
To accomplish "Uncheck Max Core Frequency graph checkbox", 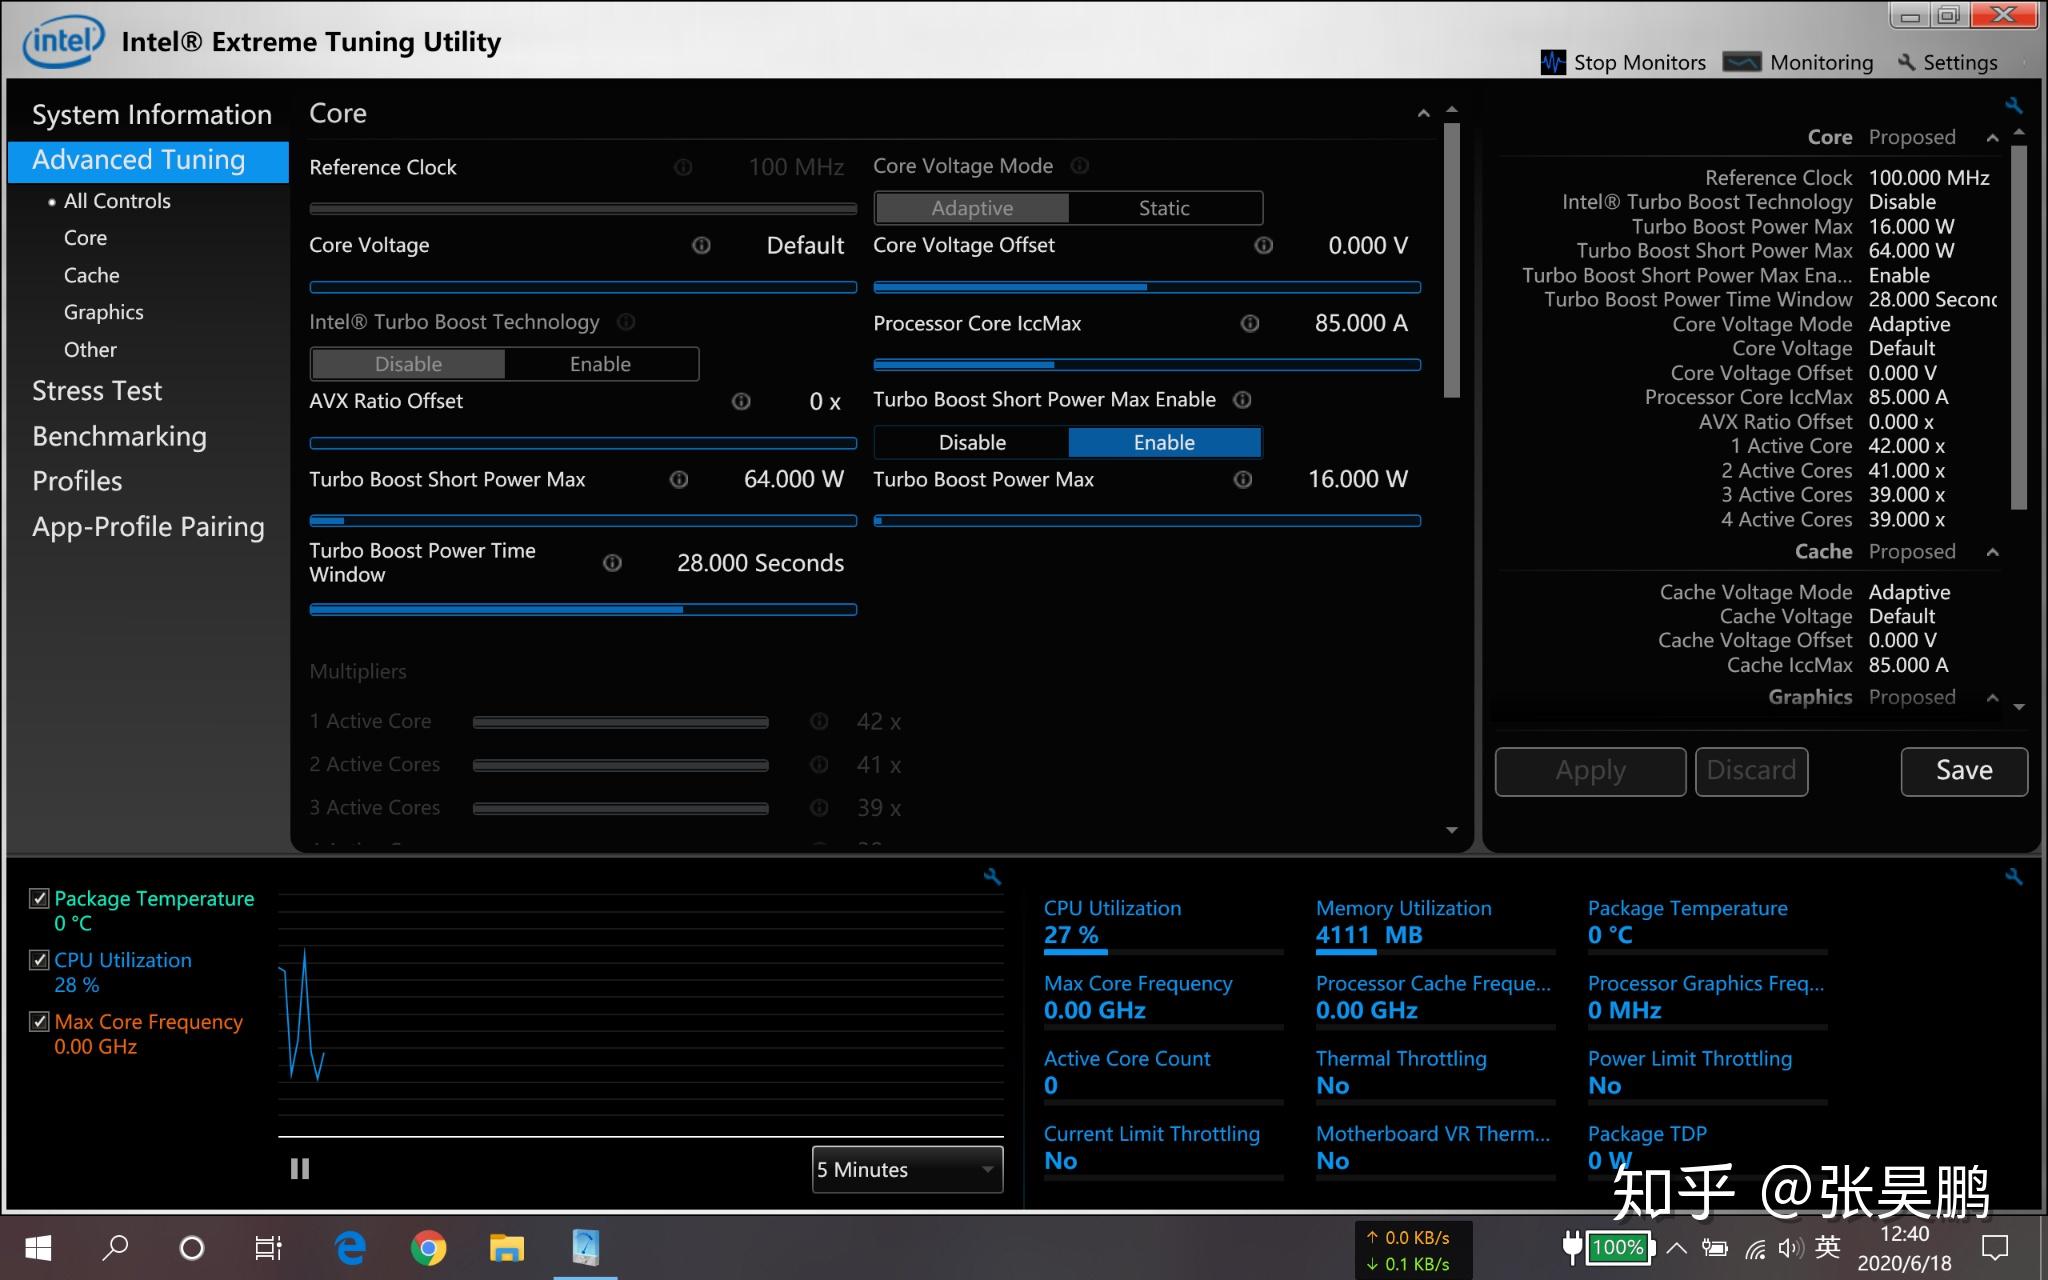I will tap(39, 1022).
